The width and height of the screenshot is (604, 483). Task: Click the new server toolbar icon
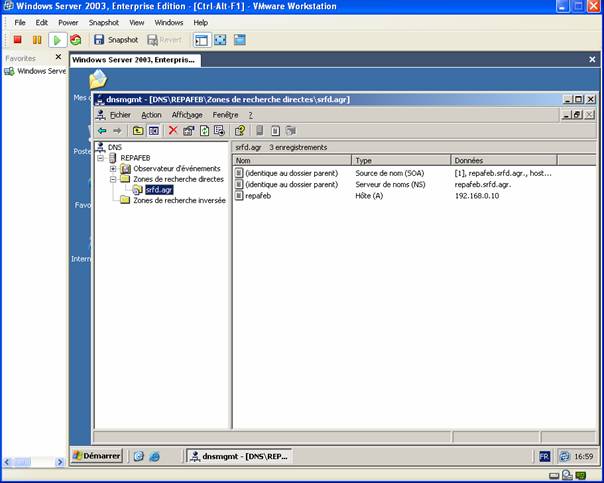260,131
